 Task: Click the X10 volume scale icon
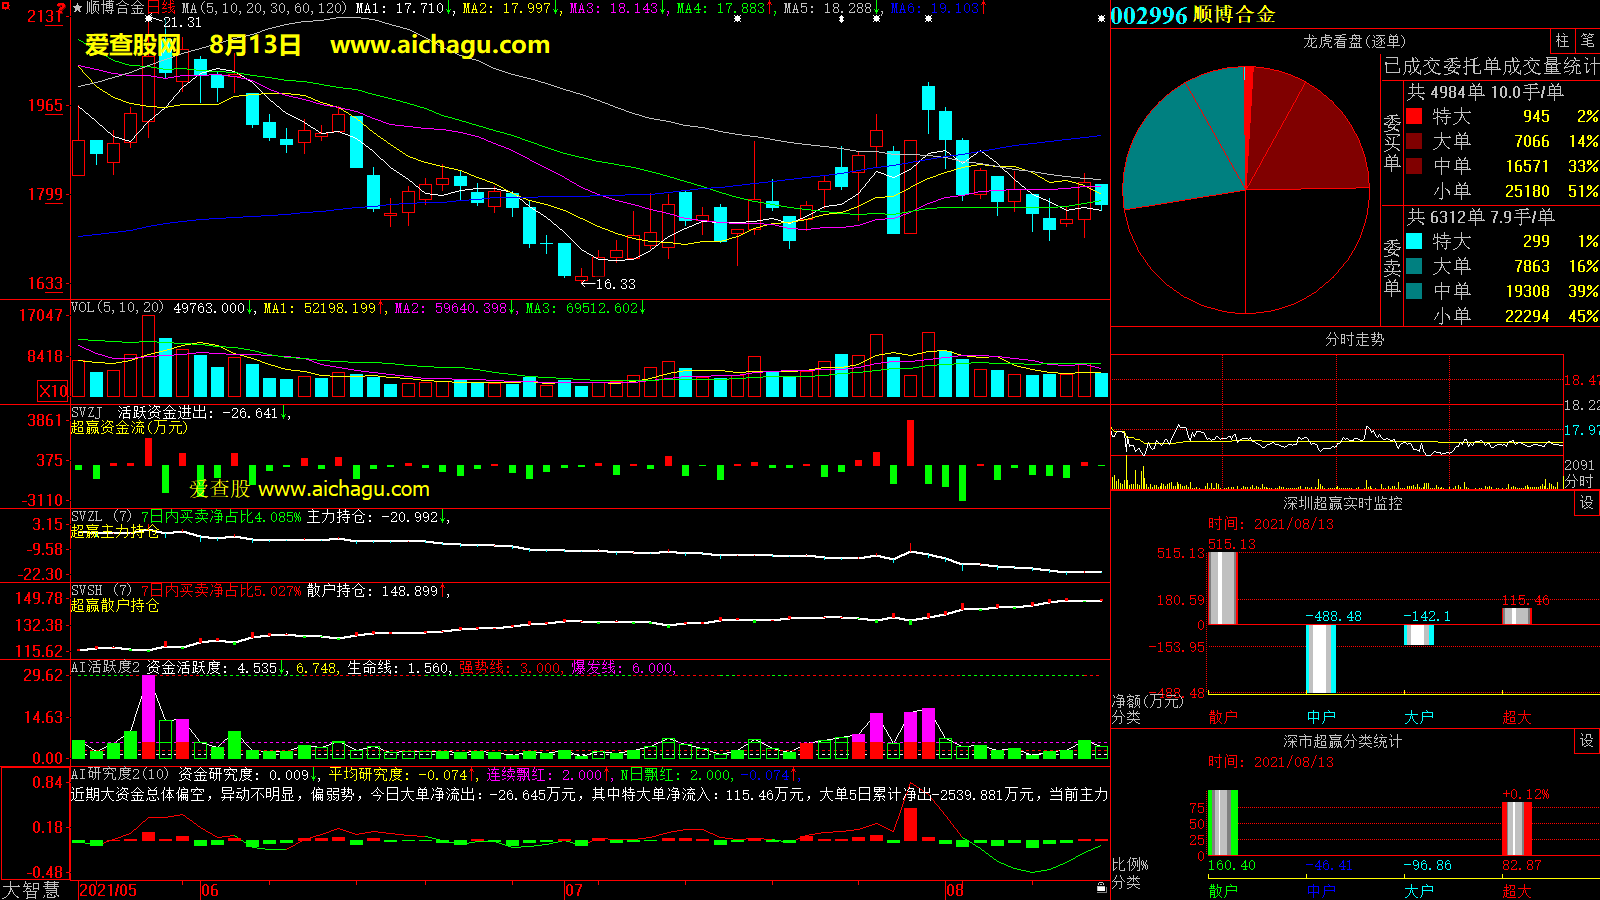click(x=53, y=391)
